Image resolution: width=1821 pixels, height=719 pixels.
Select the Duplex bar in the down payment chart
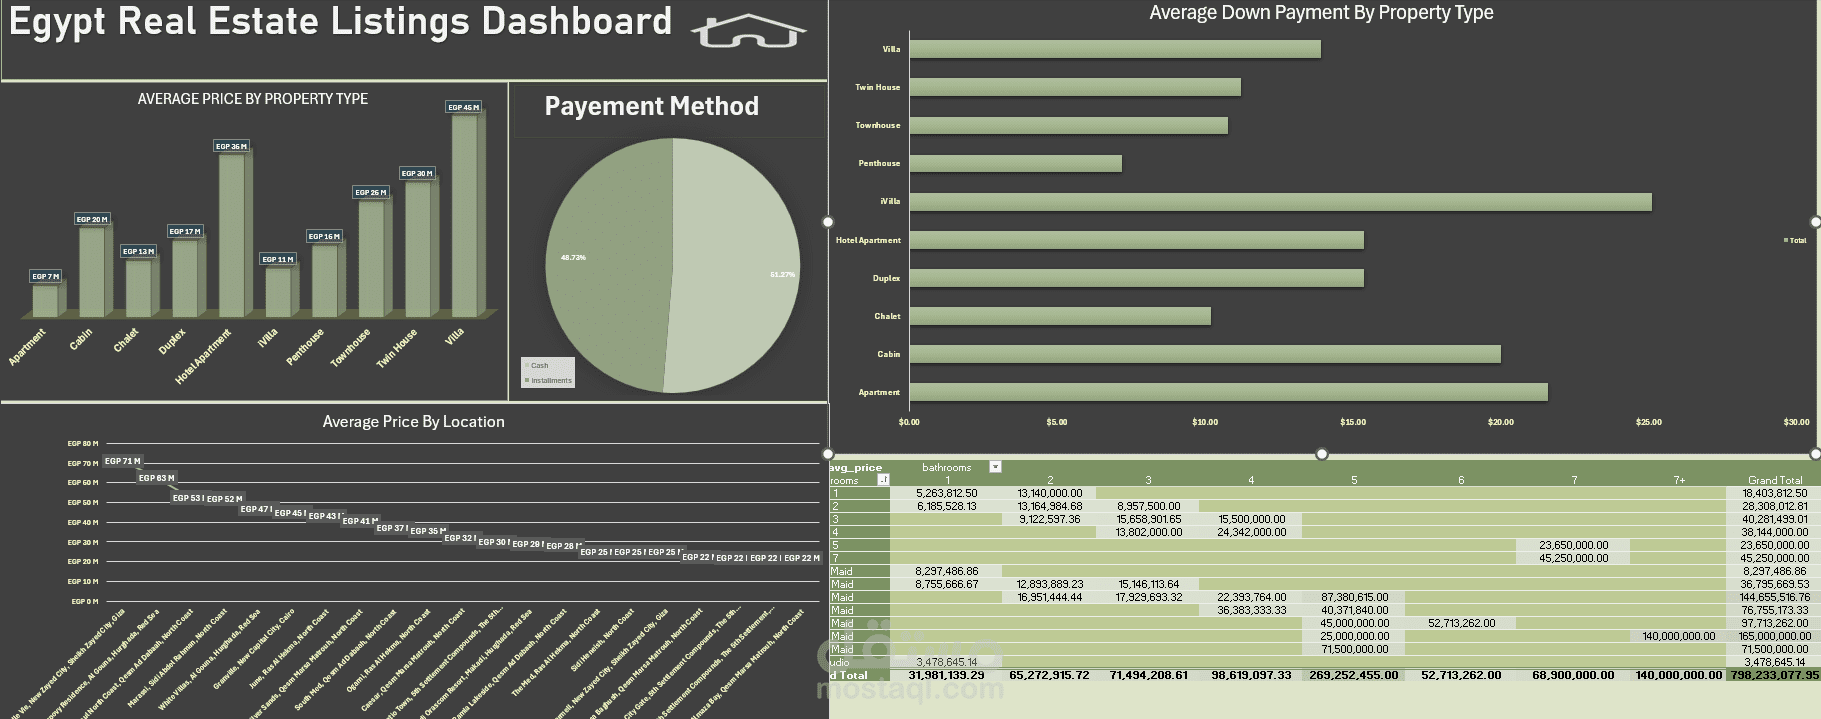1136,278
